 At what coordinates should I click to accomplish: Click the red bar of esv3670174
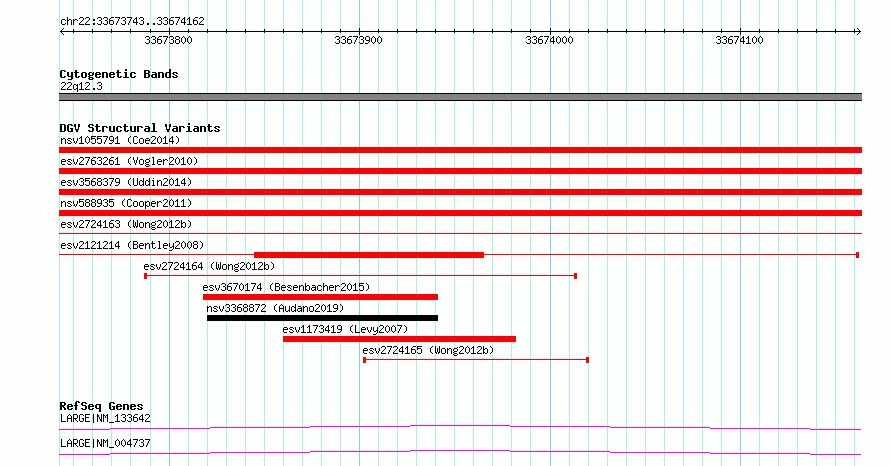pyautogui.click(x=320, y=297)
